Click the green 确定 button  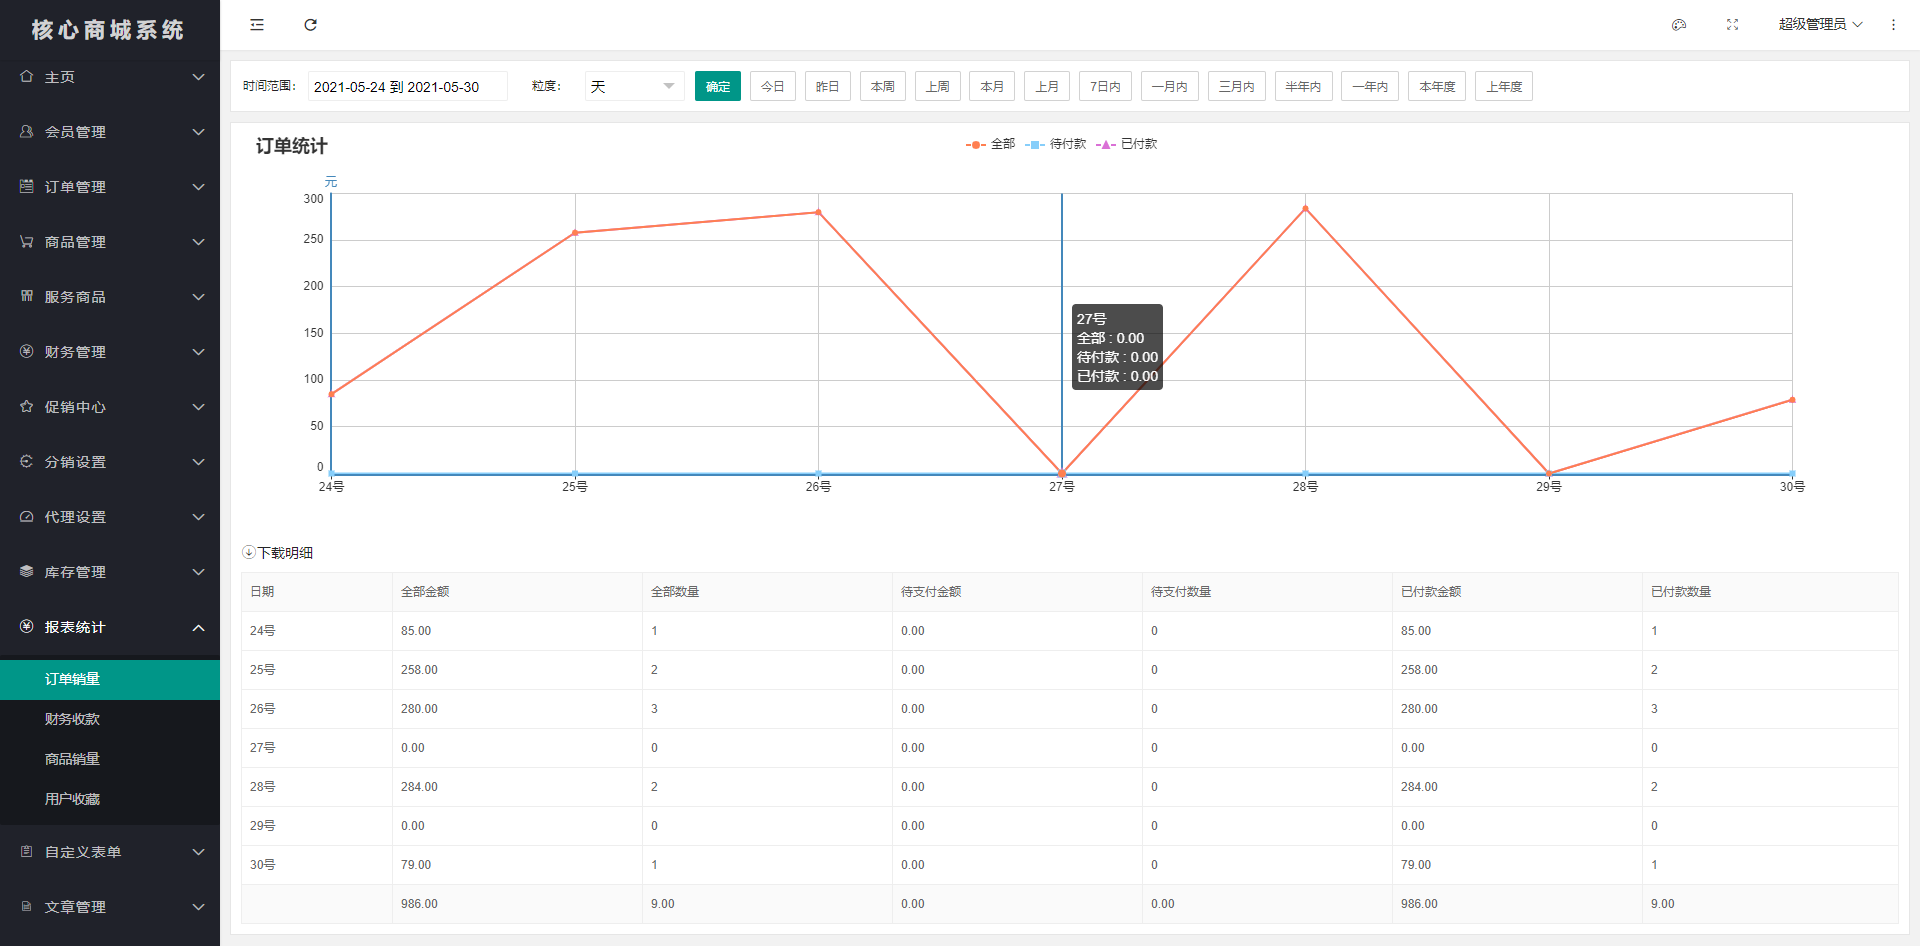(718, 86)
